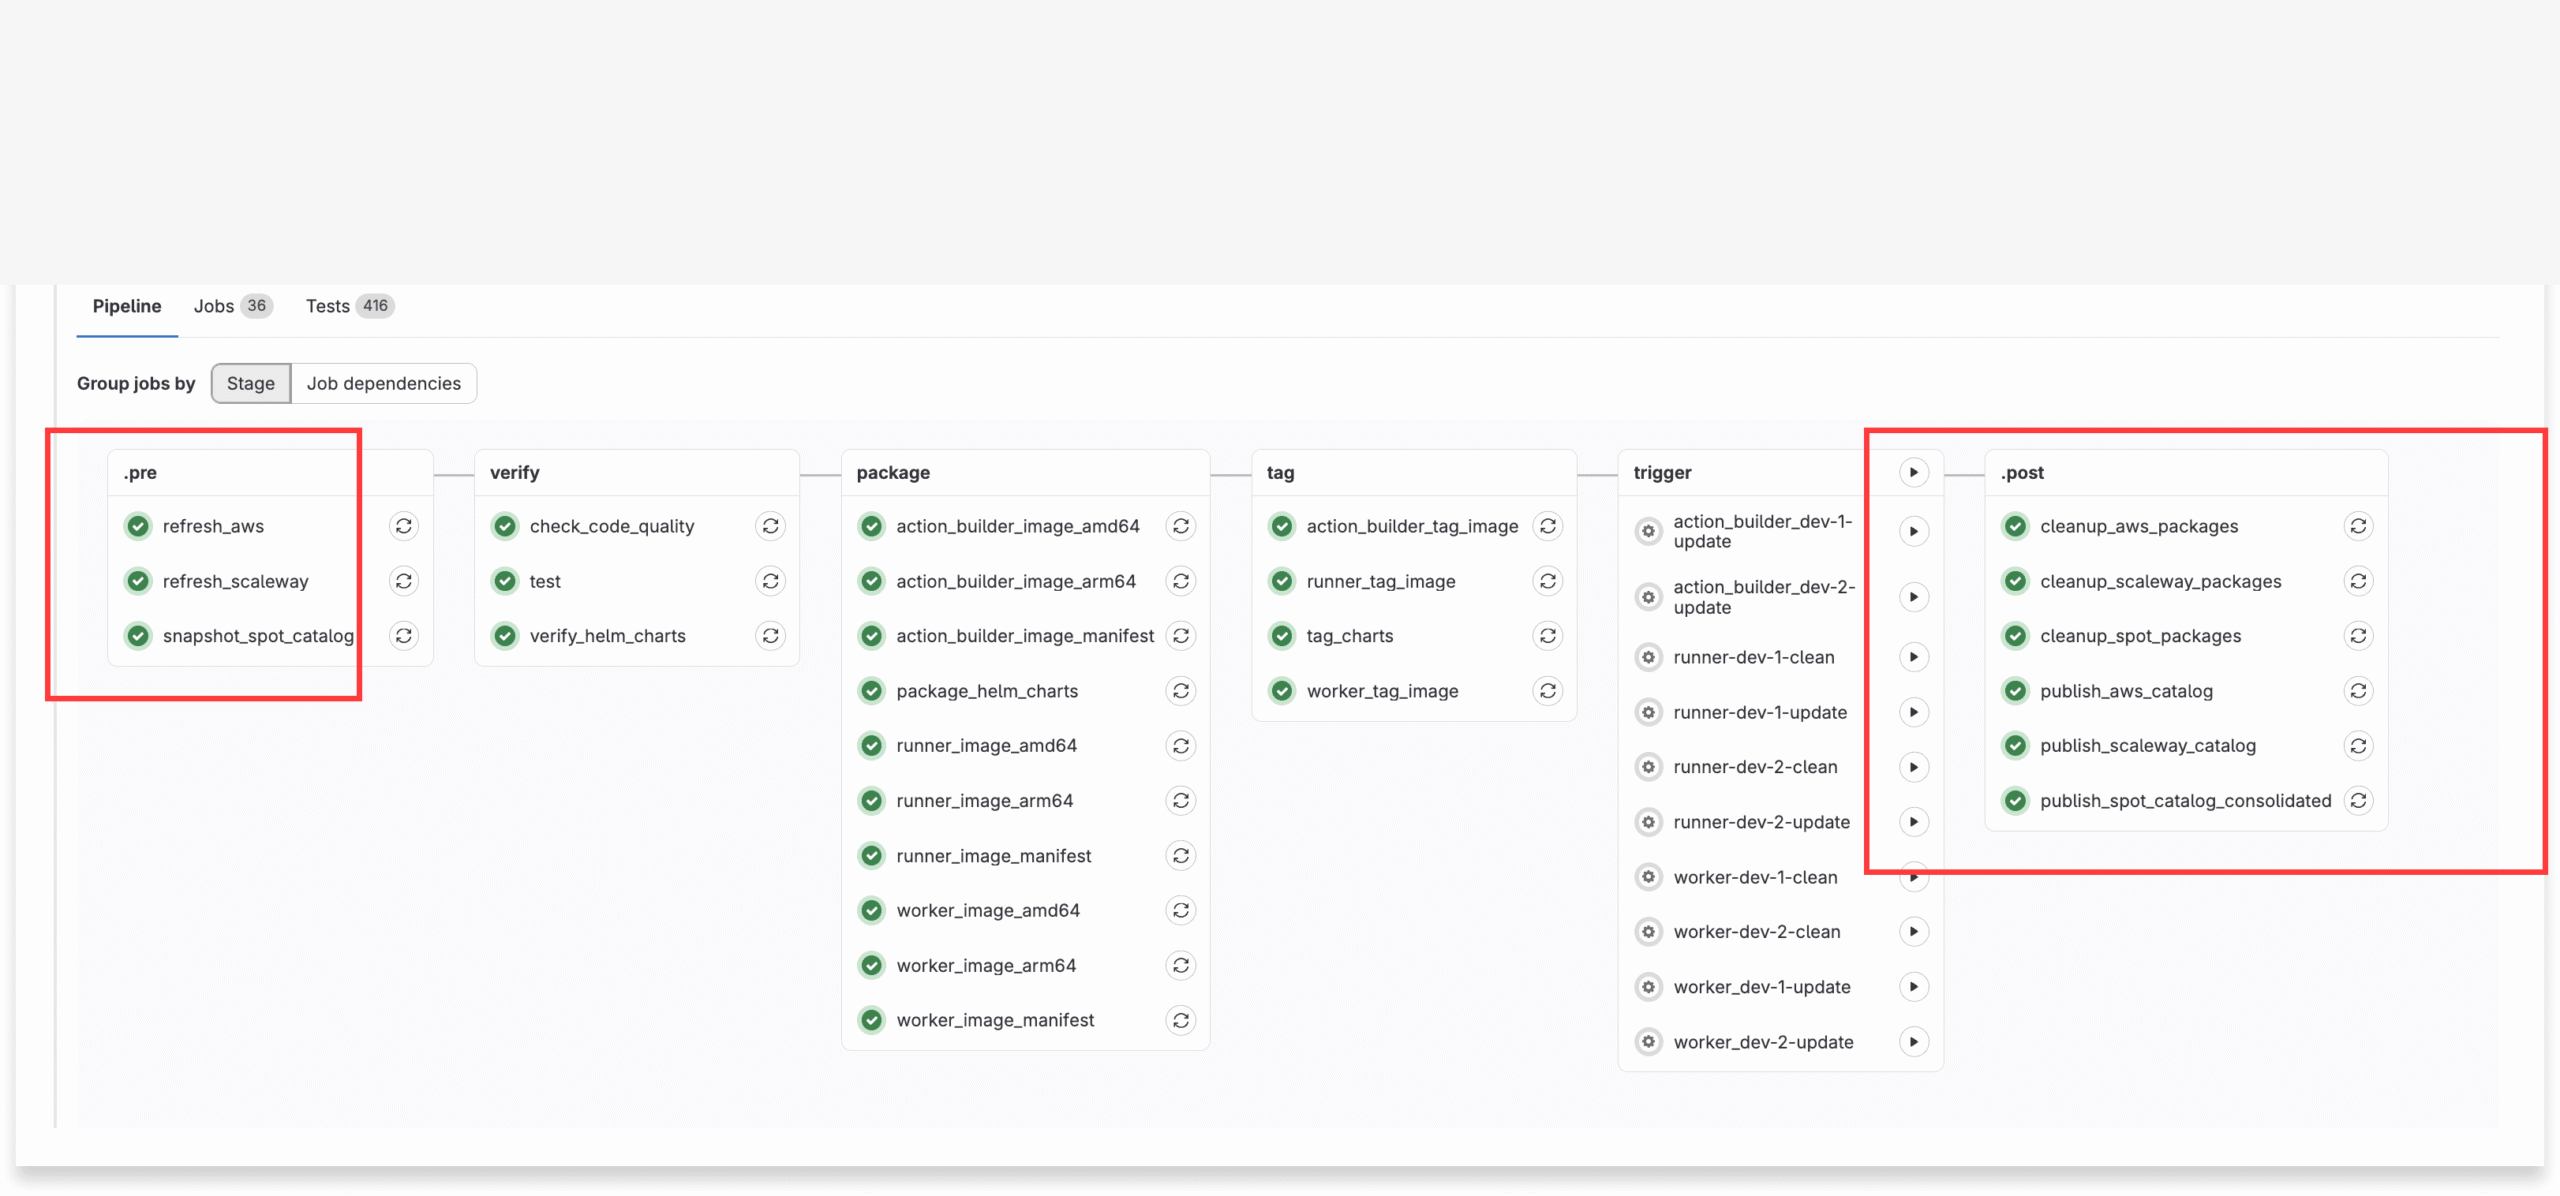Retry the refresh_aws job
The image size is (2560, 1196).
[403, 526]
